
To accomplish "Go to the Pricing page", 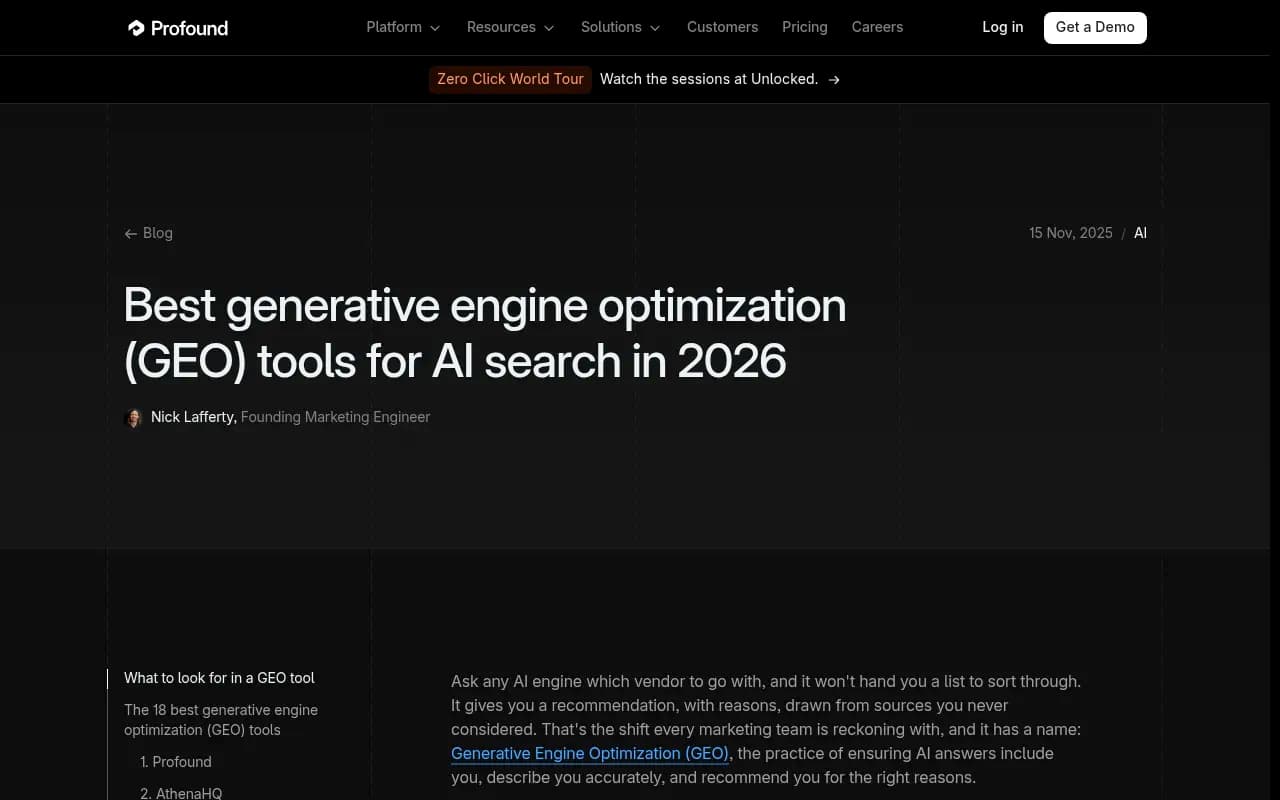I will pos(805,27).
